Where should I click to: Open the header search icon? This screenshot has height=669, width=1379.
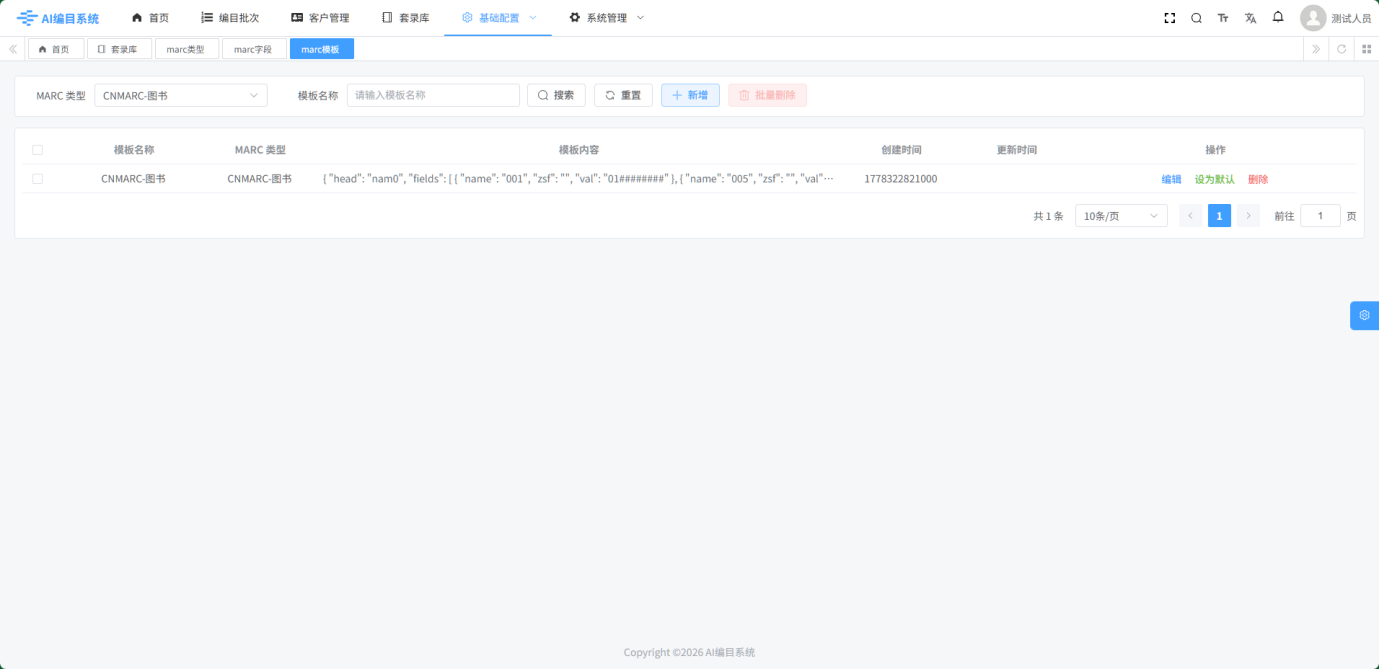click(1196, 18)
